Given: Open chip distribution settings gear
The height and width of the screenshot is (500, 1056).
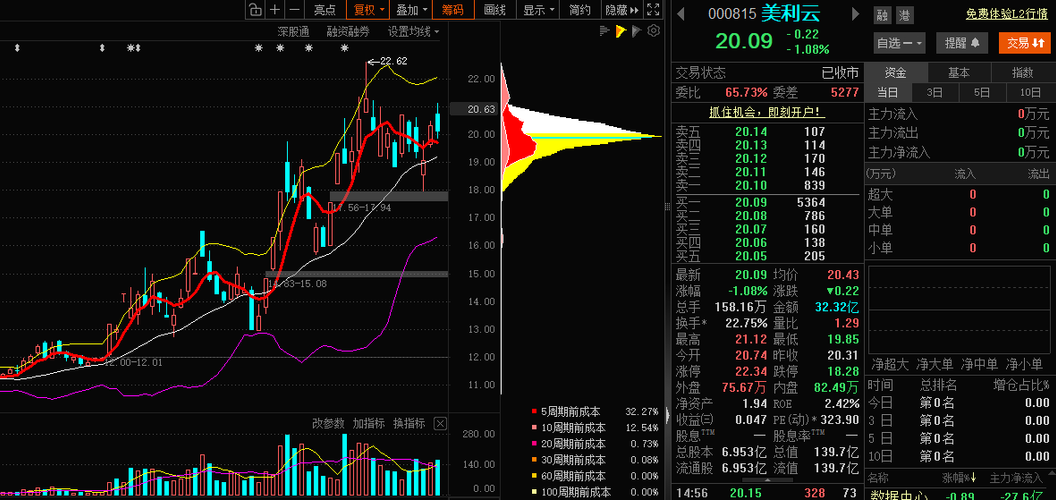Looking at the screenshot, I should [653, 30].
